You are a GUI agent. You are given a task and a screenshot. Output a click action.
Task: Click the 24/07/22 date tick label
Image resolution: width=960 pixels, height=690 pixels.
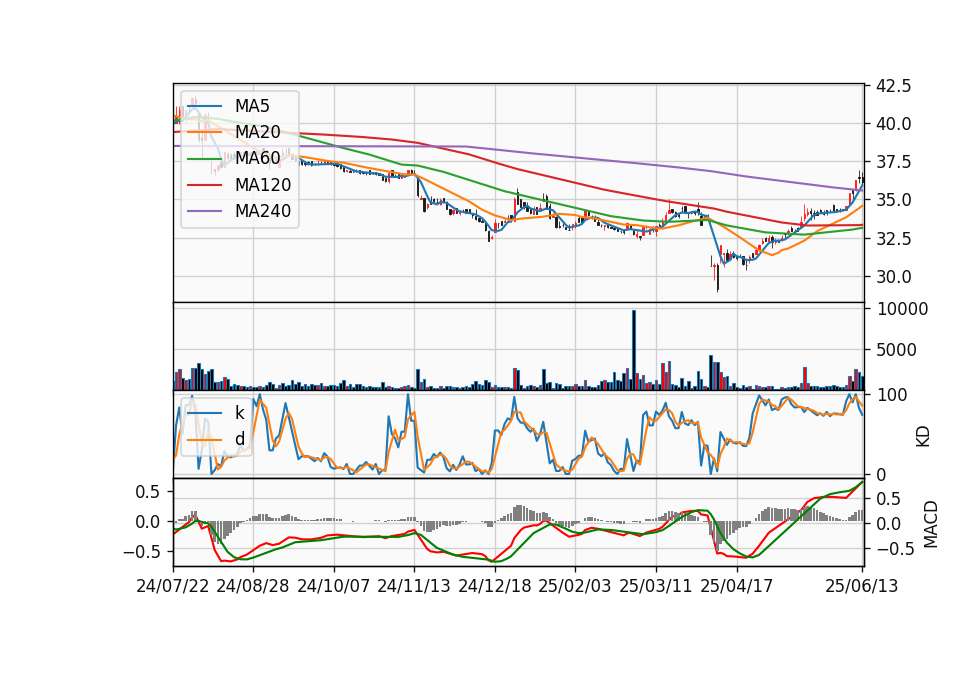[x=173, y=587]
